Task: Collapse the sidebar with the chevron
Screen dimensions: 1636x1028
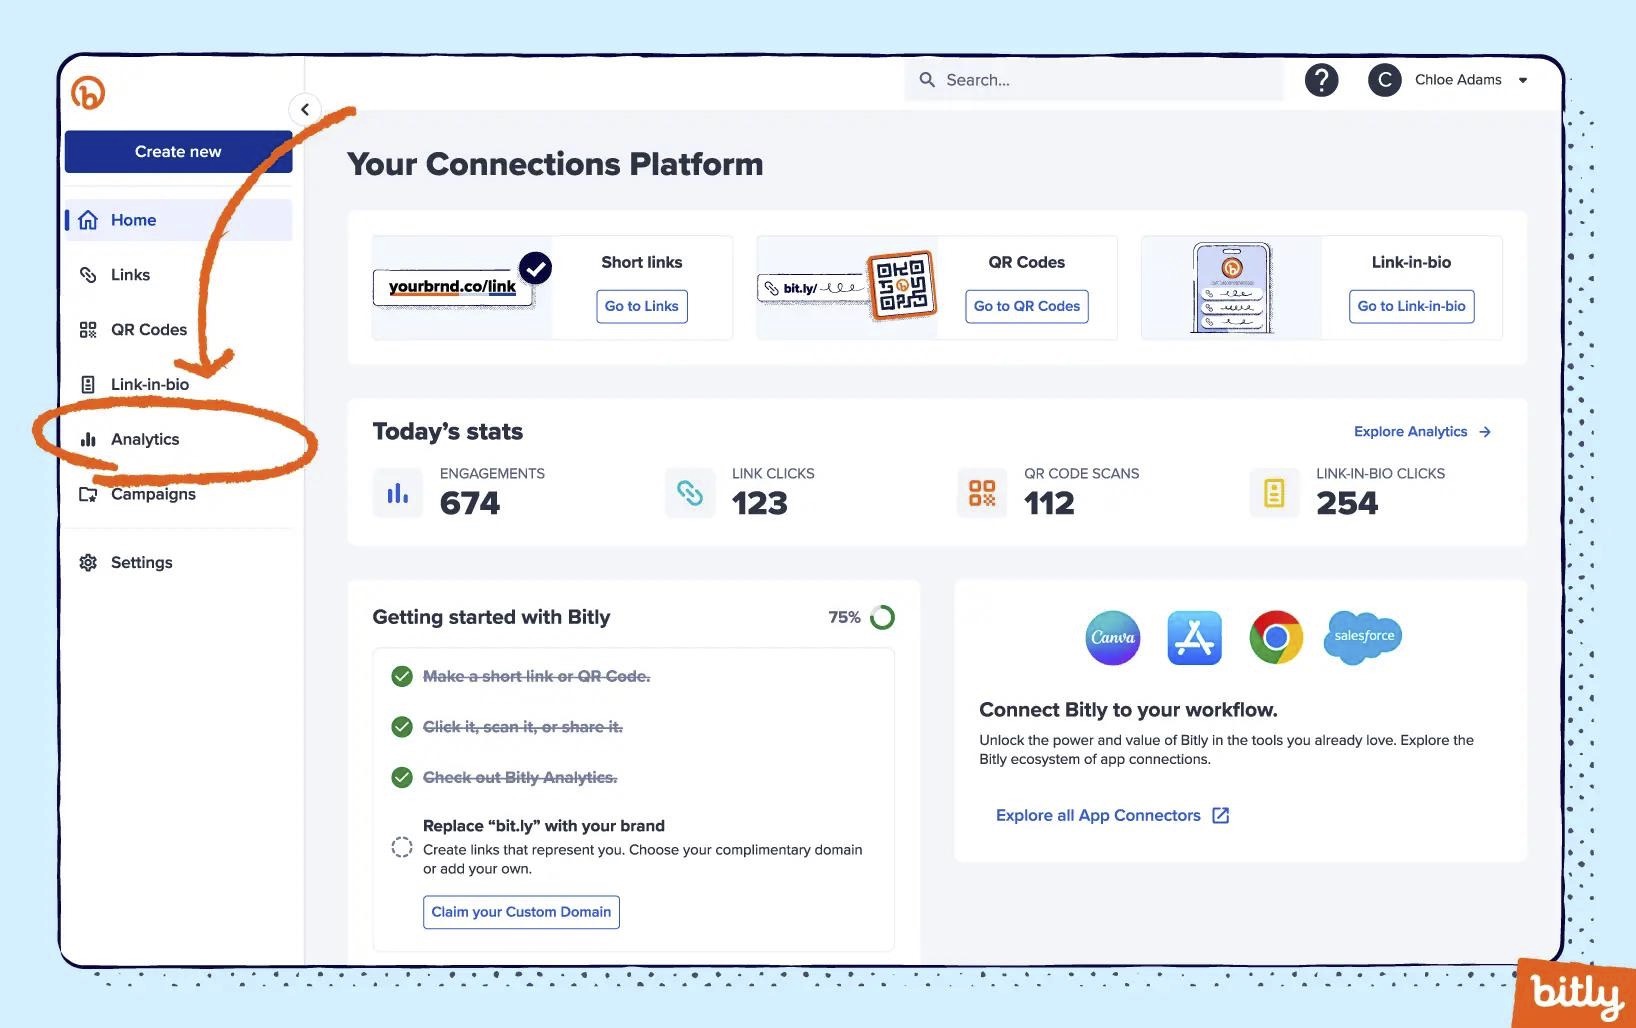Action: click(305, 109)
